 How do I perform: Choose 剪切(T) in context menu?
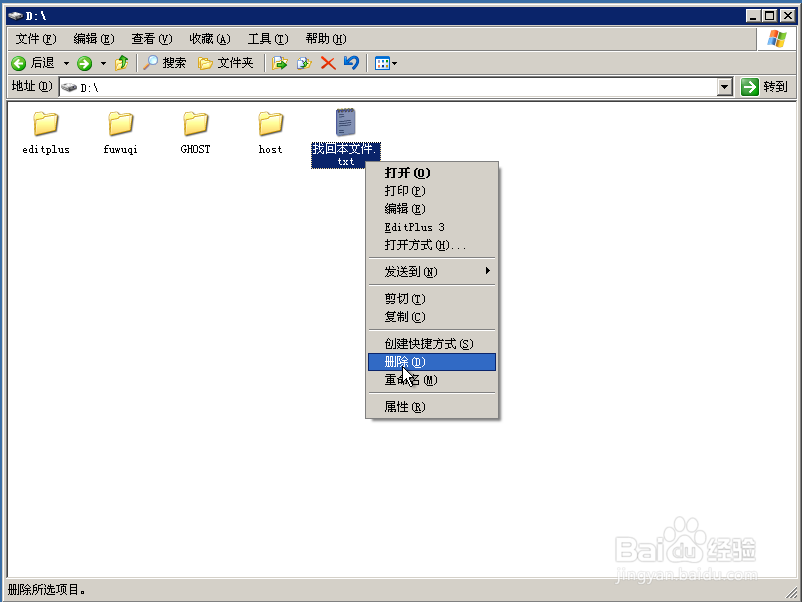[432, 299]
